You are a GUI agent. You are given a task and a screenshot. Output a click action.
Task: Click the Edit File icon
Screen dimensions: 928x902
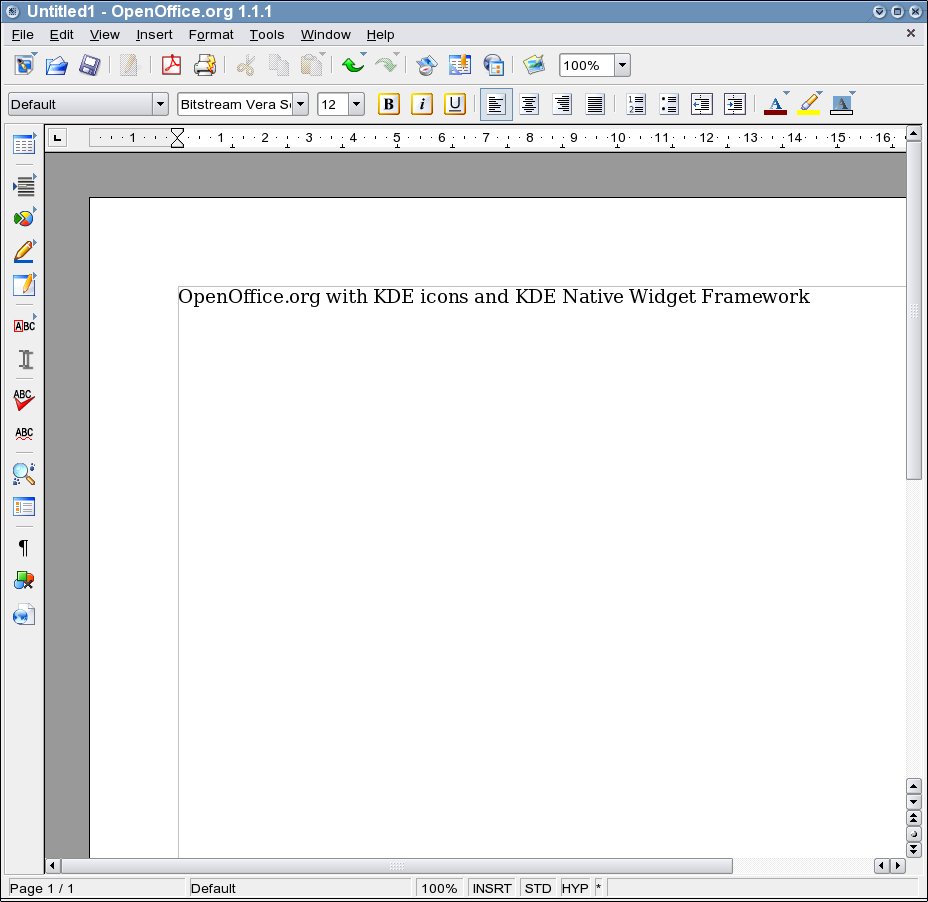click(128, 65)
